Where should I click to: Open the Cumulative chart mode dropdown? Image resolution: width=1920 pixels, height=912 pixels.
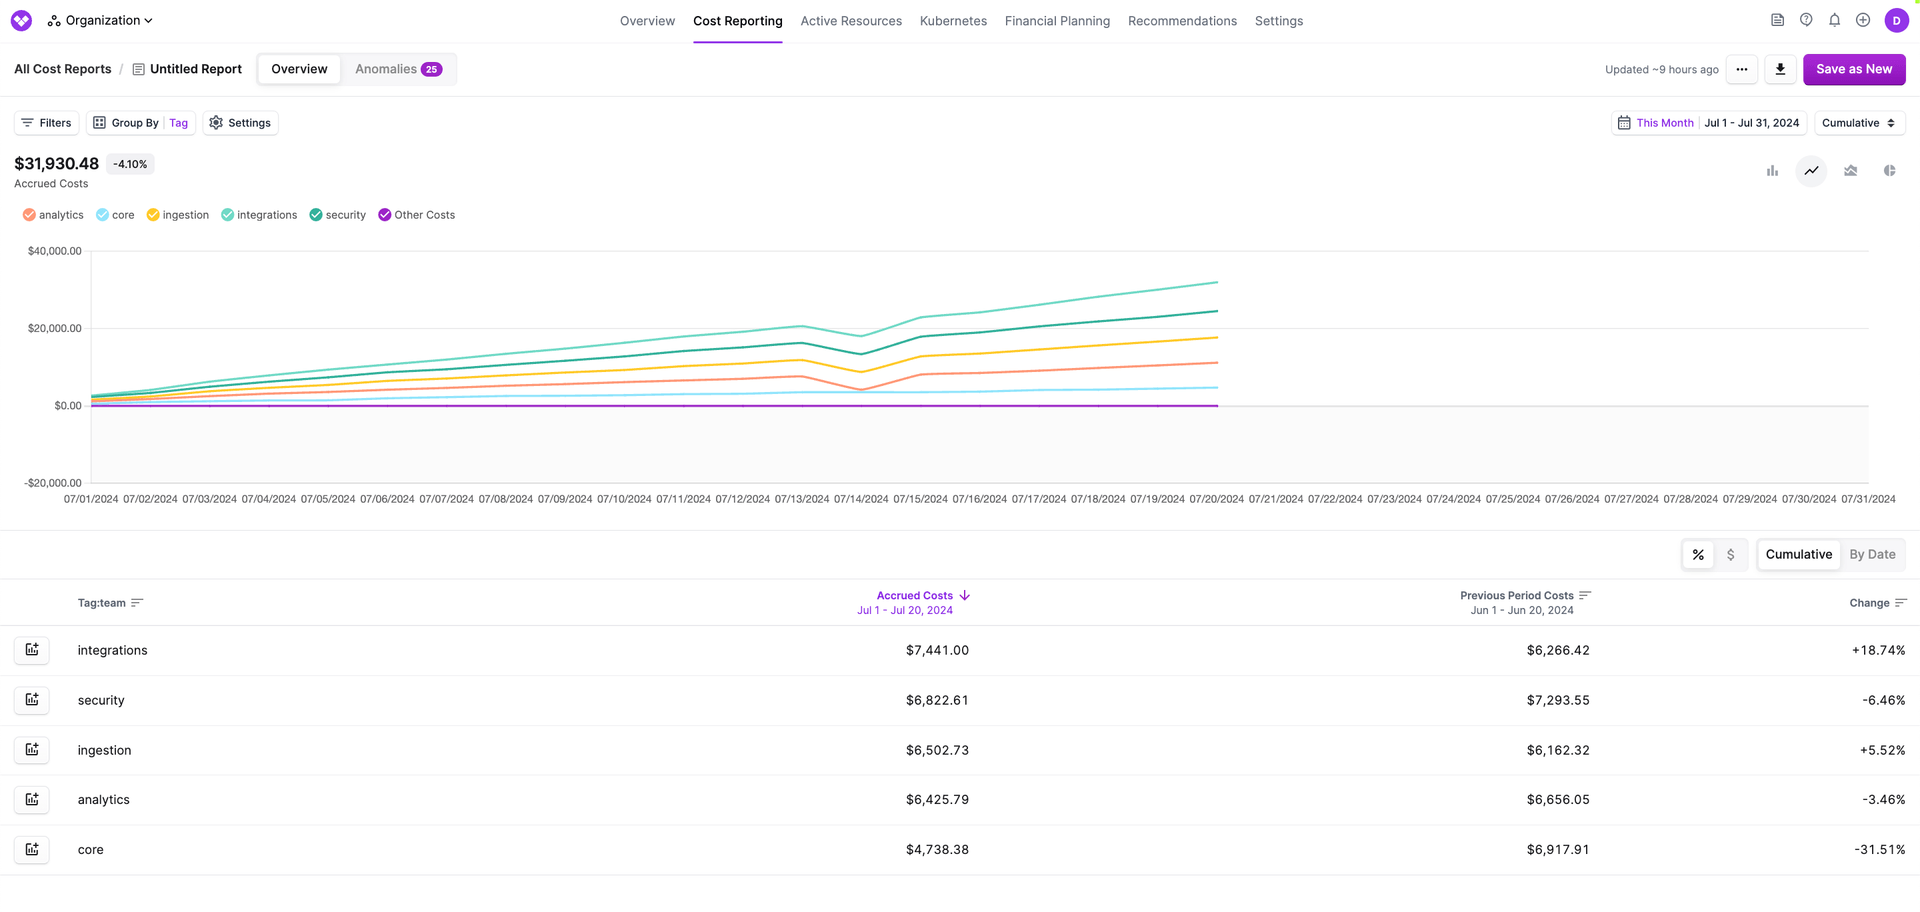[x=1858, y=122]
